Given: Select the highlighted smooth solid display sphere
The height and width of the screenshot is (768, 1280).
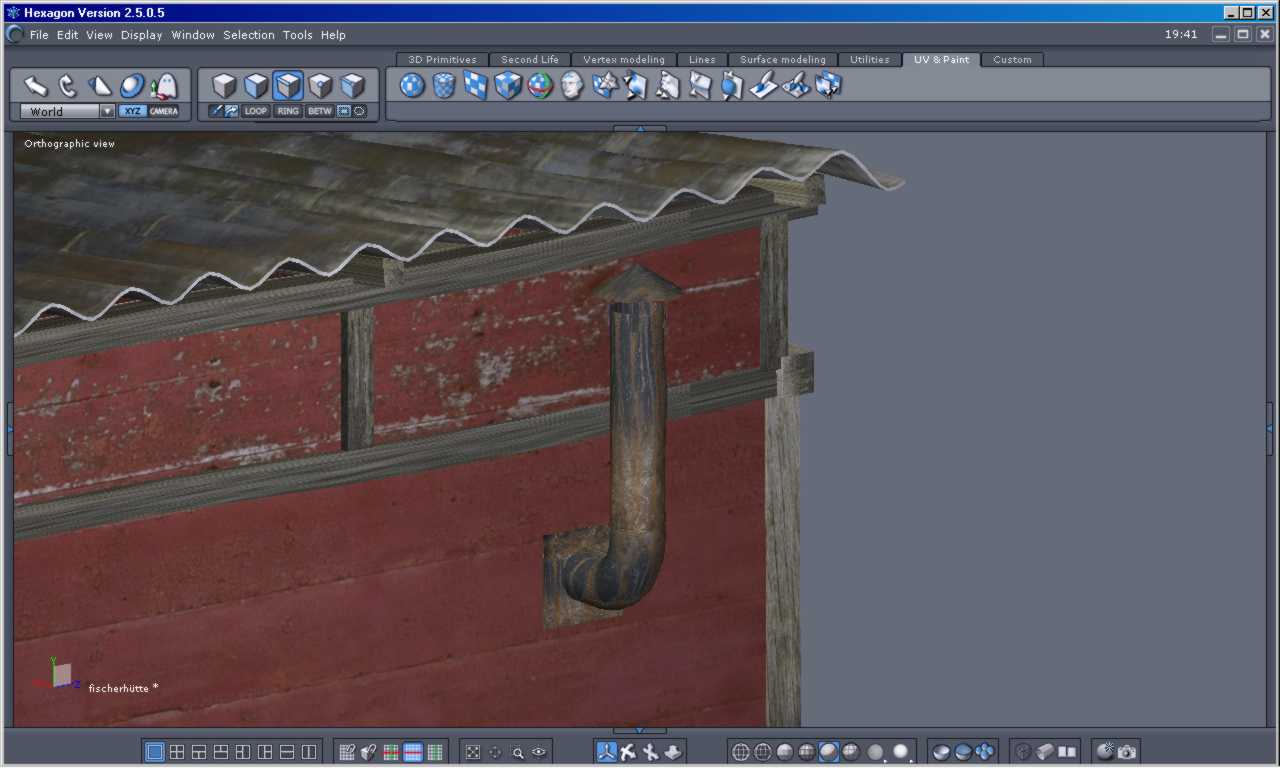Looking at the screenshot, I should tap(829, 752).
